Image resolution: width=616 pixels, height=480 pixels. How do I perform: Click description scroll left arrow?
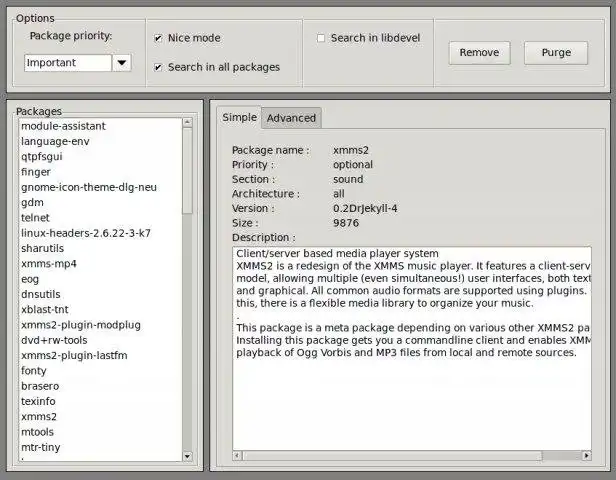pyautogui.click(x=237, y=456)
